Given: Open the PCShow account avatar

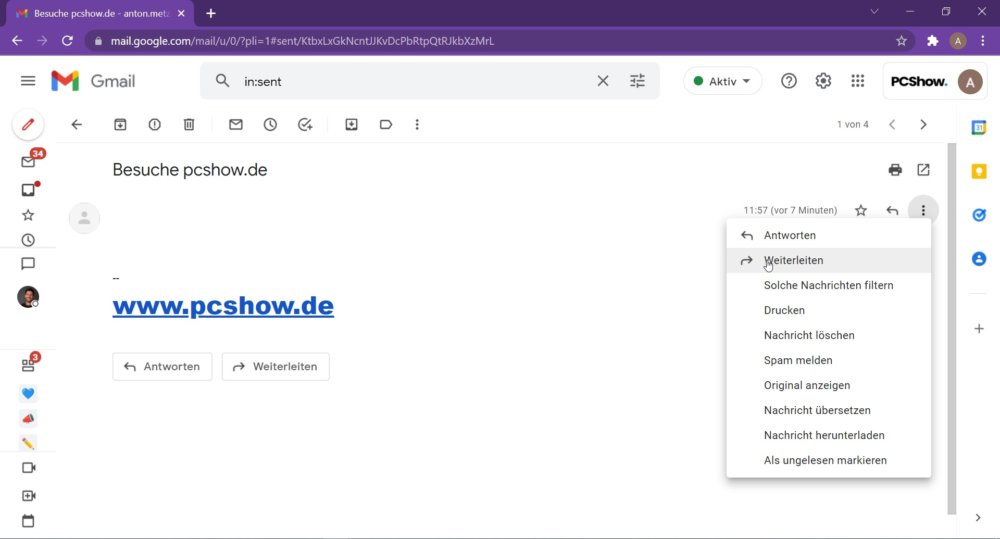Looking at the screenshot, I should [x=970, y=82].
